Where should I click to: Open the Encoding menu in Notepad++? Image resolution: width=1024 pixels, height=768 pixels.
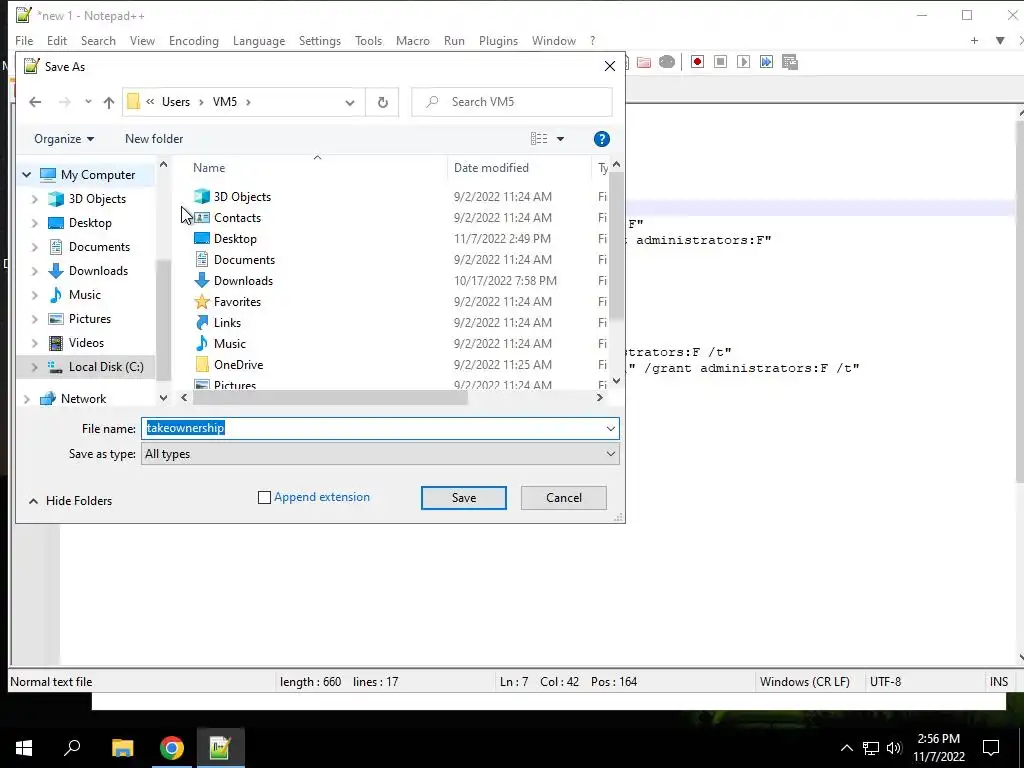coord(193,40)
